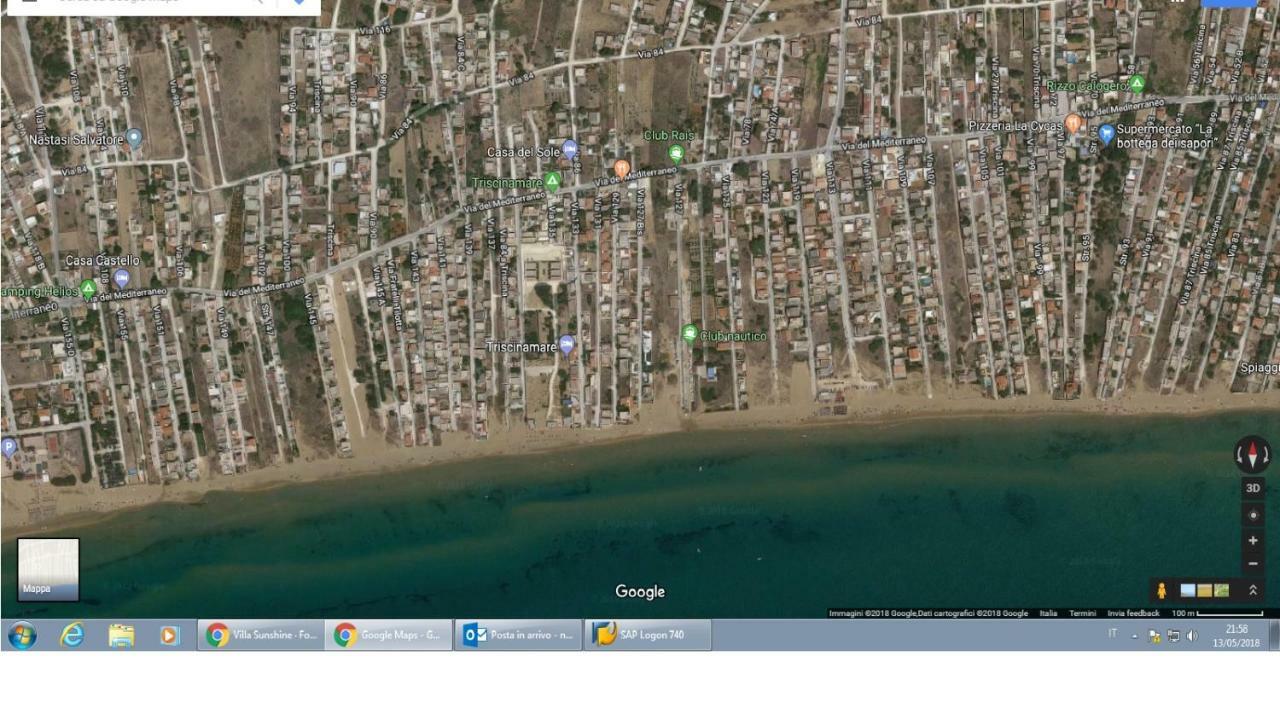Toggle the 100 m scale bar units

coord(1217,613)
